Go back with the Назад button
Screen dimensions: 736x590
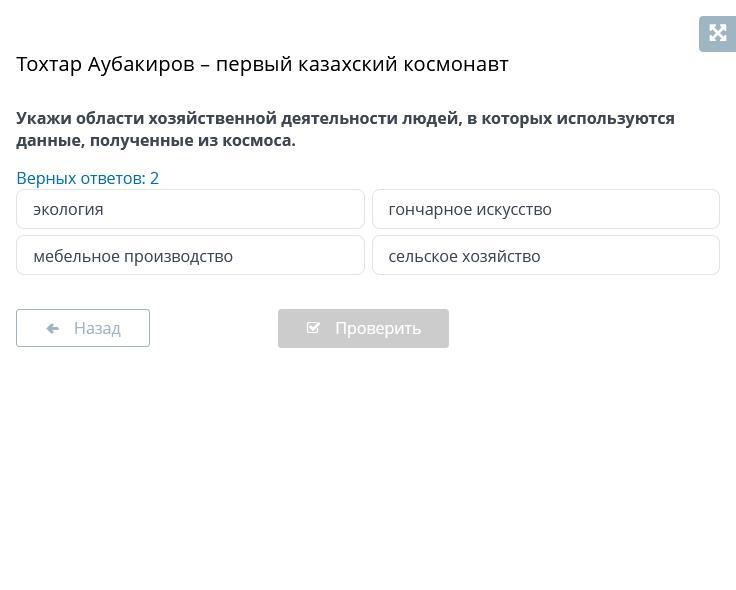83,328
